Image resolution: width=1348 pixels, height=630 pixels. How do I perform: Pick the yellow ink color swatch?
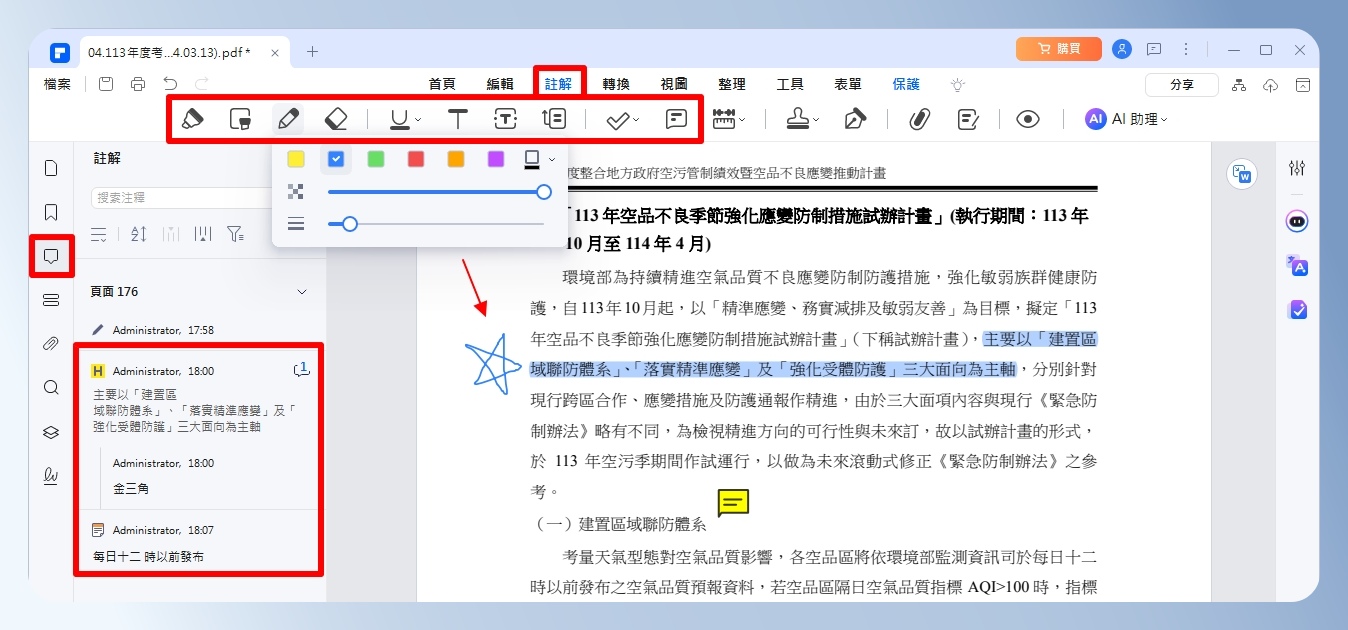(296, 158)
